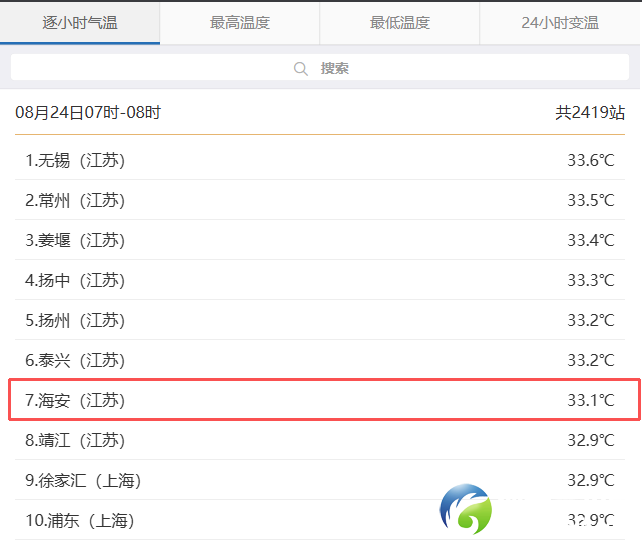The width and height of the screenshot is (642, 540).
Task: Select station 1.无锡（江苏）
Action: click(75, 160)
